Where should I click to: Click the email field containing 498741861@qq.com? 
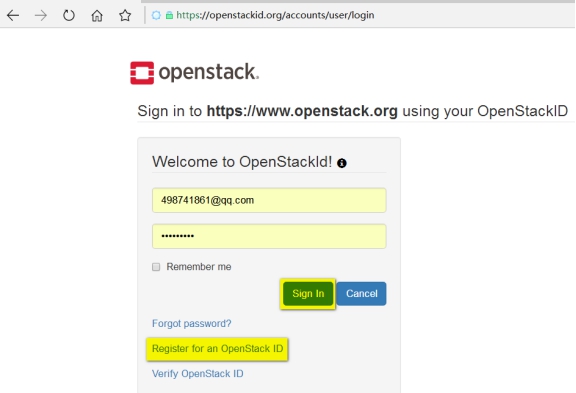[269, 200]
